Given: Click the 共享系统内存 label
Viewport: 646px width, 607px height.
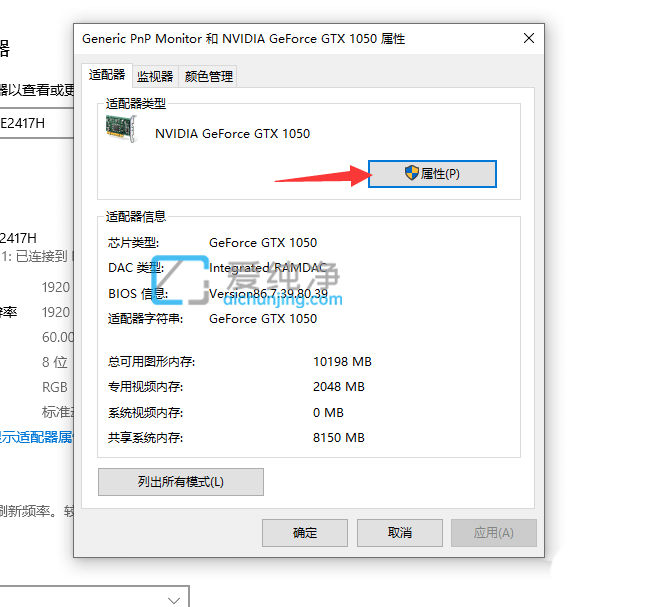Looking at the screenshot, I should tap(145, 438).
